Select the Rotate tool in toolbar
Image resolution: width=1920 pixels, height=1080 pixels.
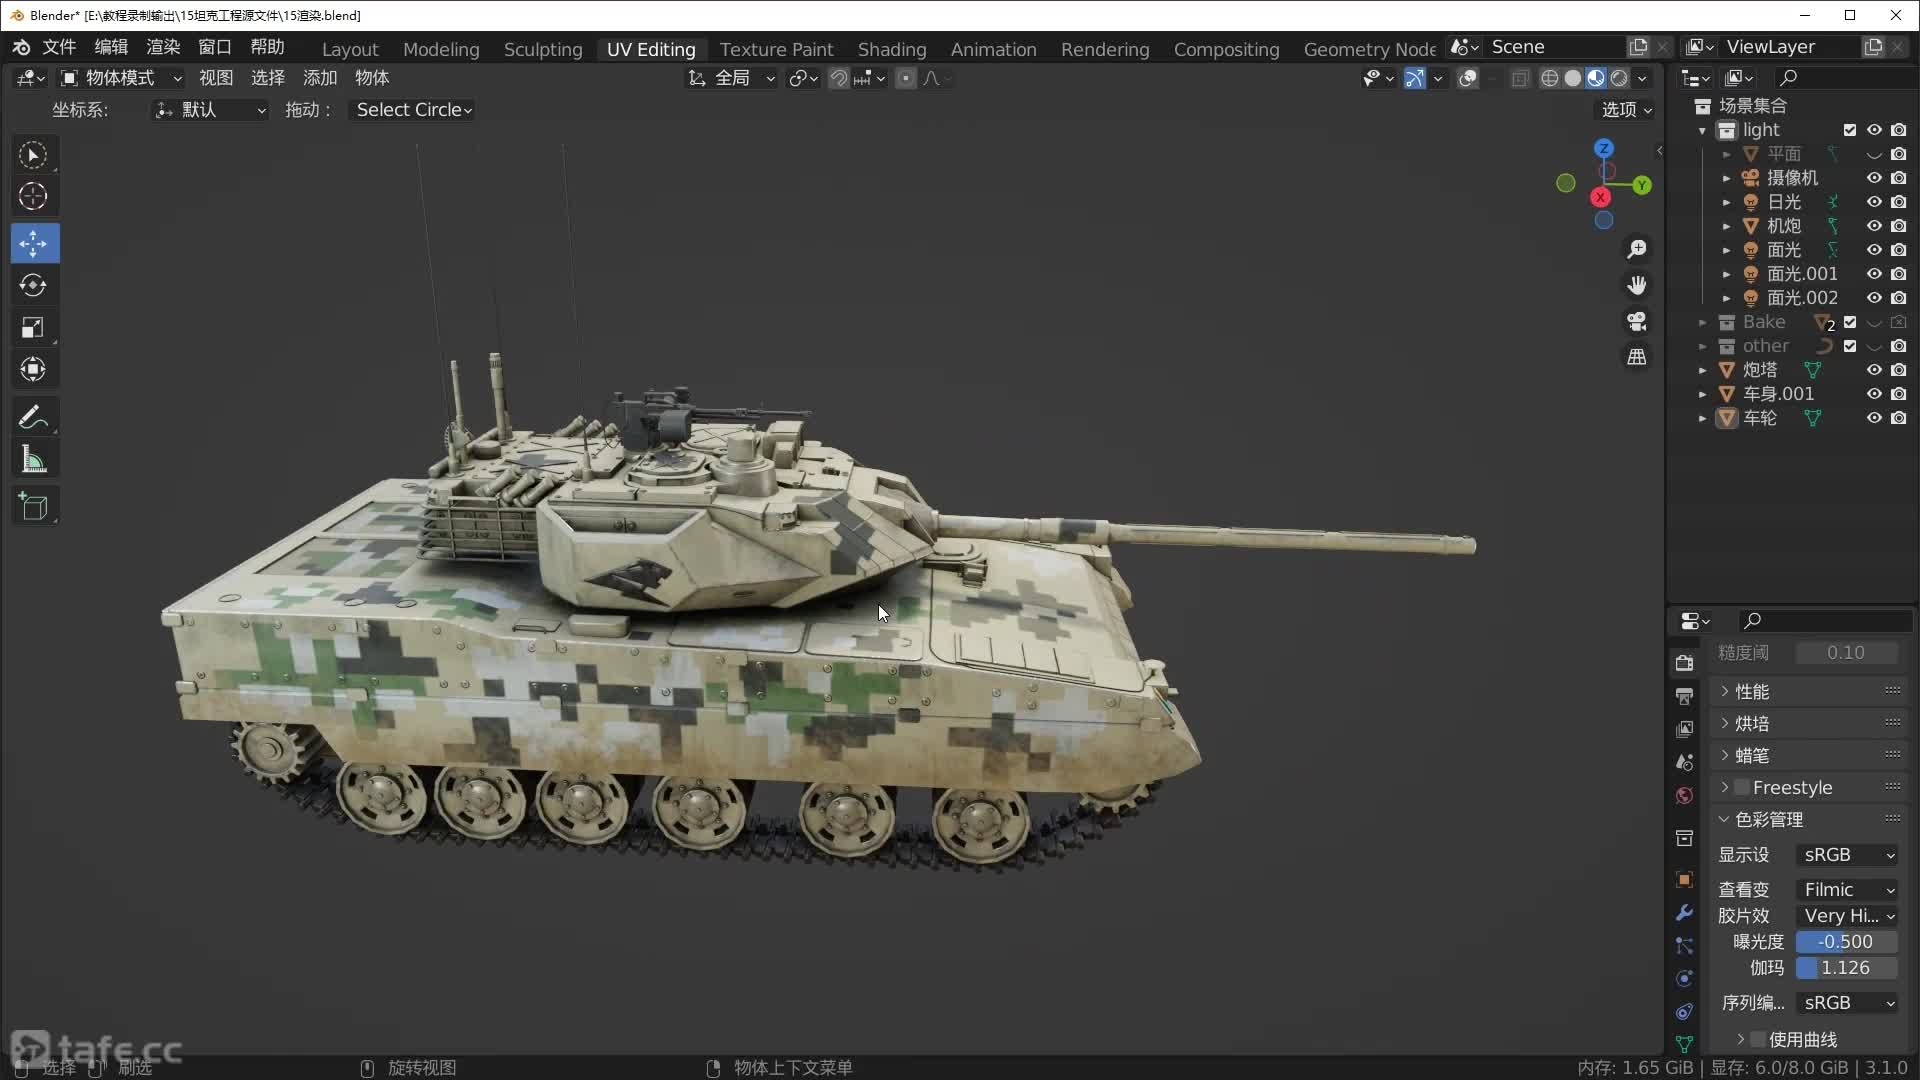[33, 286]
